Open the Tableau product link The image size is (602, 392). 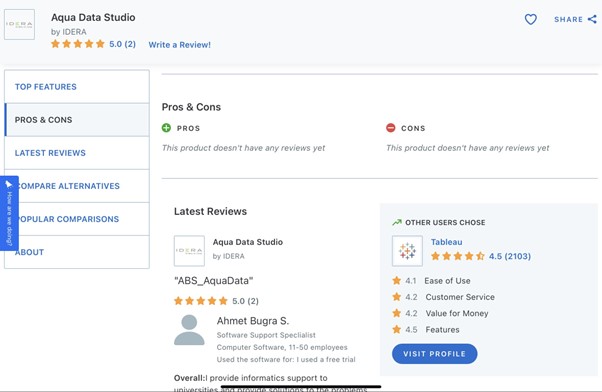tap(447, 242)
